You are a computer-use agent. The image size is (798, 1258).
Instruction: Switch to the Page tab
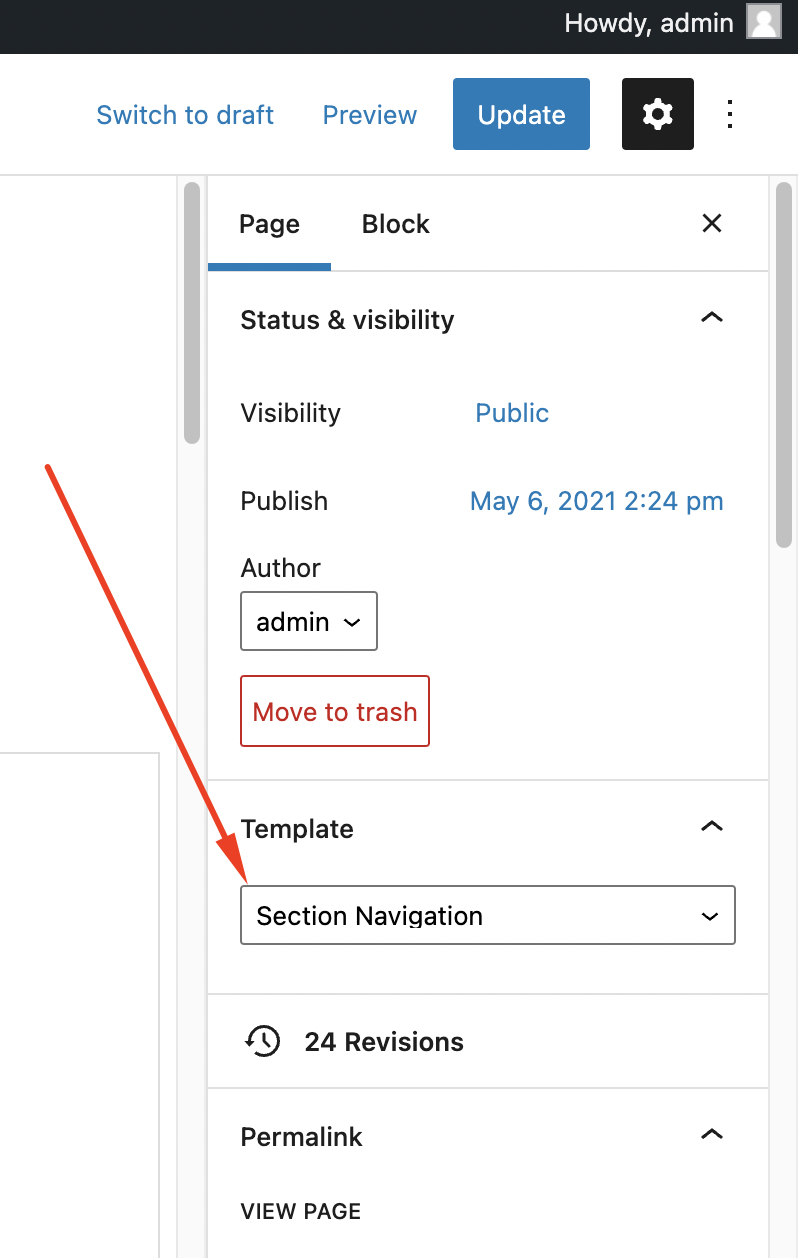click(x=269, y=224)
